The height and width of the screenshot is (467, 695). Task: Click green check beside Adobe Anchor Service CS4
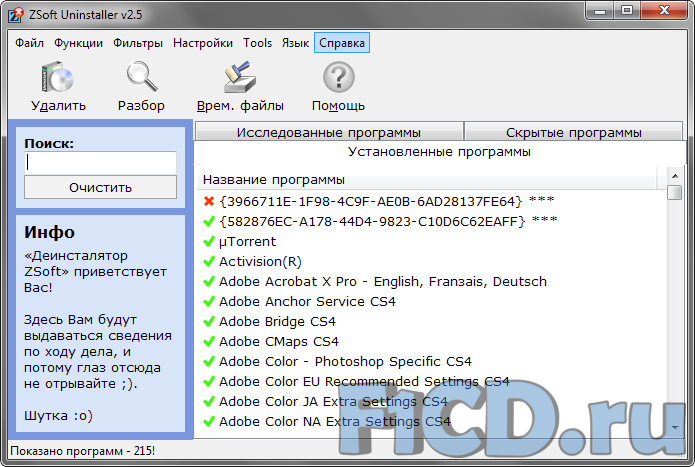click(208, 301)
